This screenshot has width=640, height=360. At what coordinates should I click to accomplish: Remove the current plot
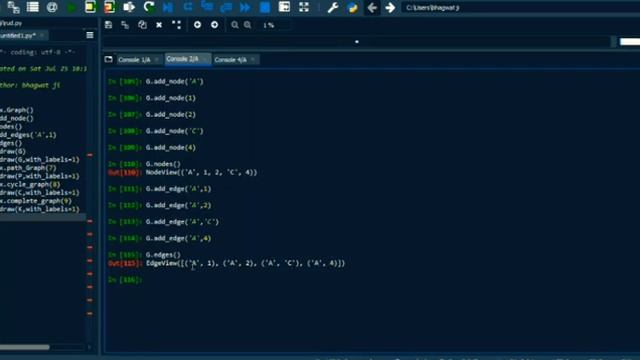pyautogui.click(x=159, y=25)
